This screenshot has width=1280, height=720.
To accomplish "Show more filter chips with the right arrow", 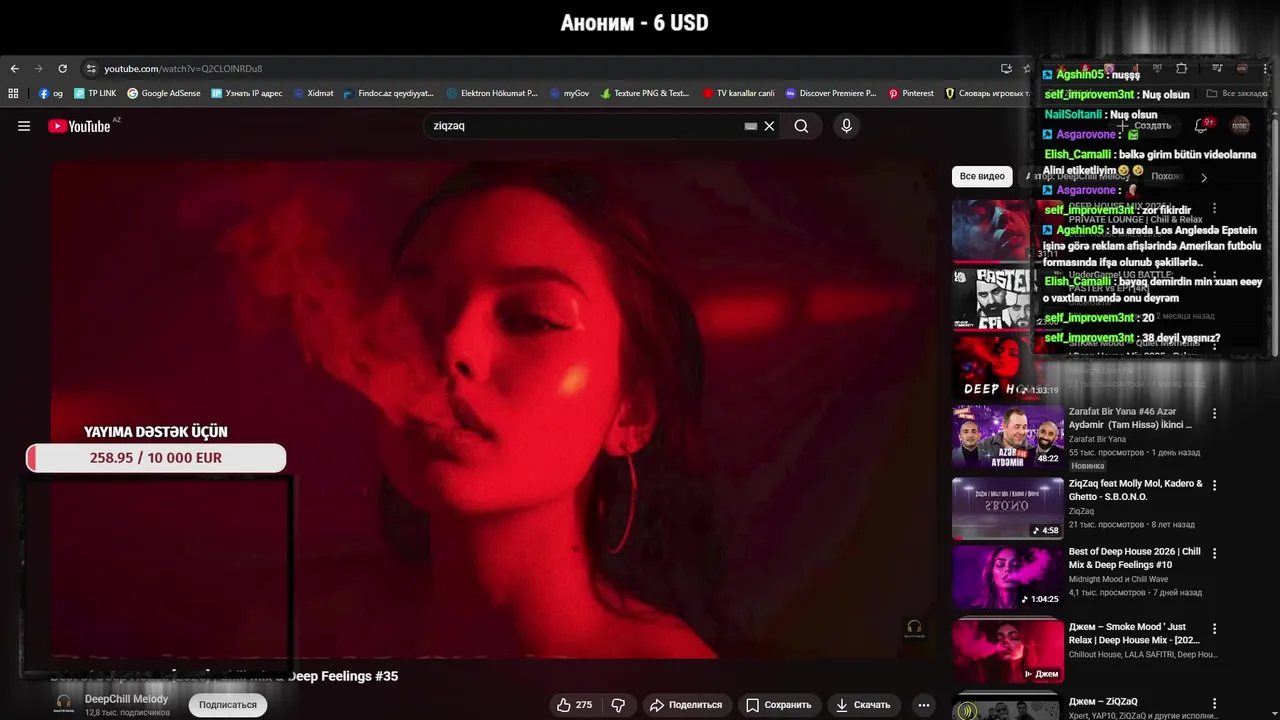I will [x=1204, y=177].
